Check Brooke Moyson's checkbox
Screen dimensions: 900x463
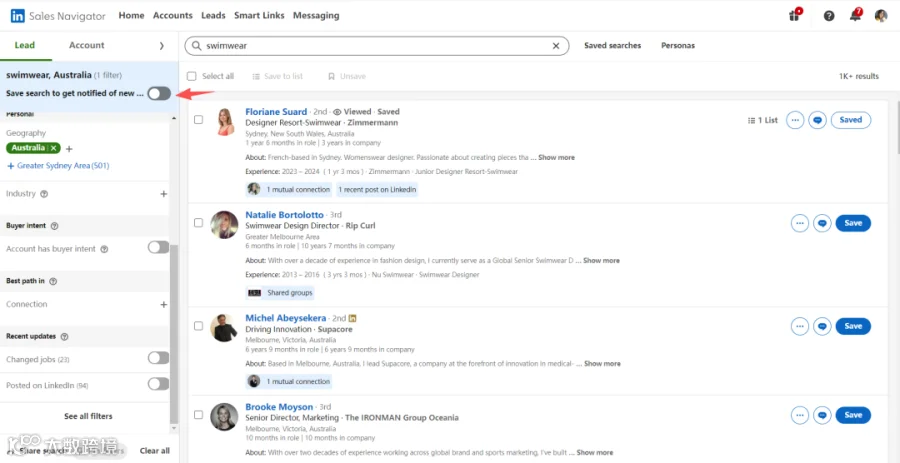pos(198,414)
